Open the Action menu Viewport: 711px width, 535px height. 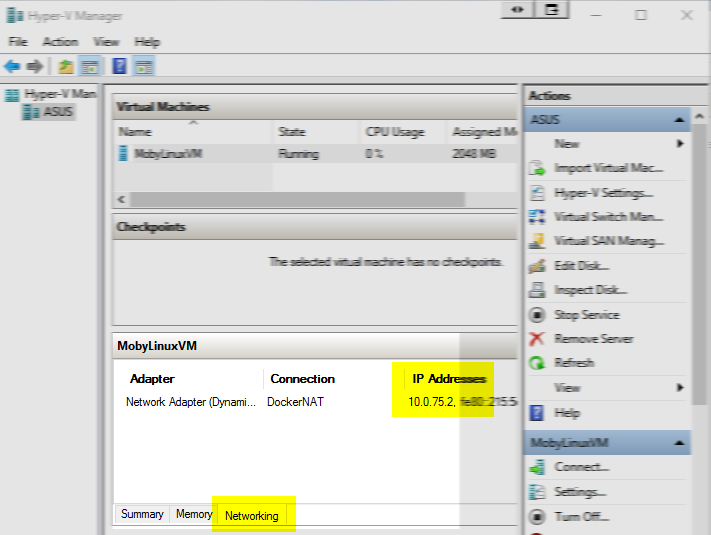pos(60,42)
